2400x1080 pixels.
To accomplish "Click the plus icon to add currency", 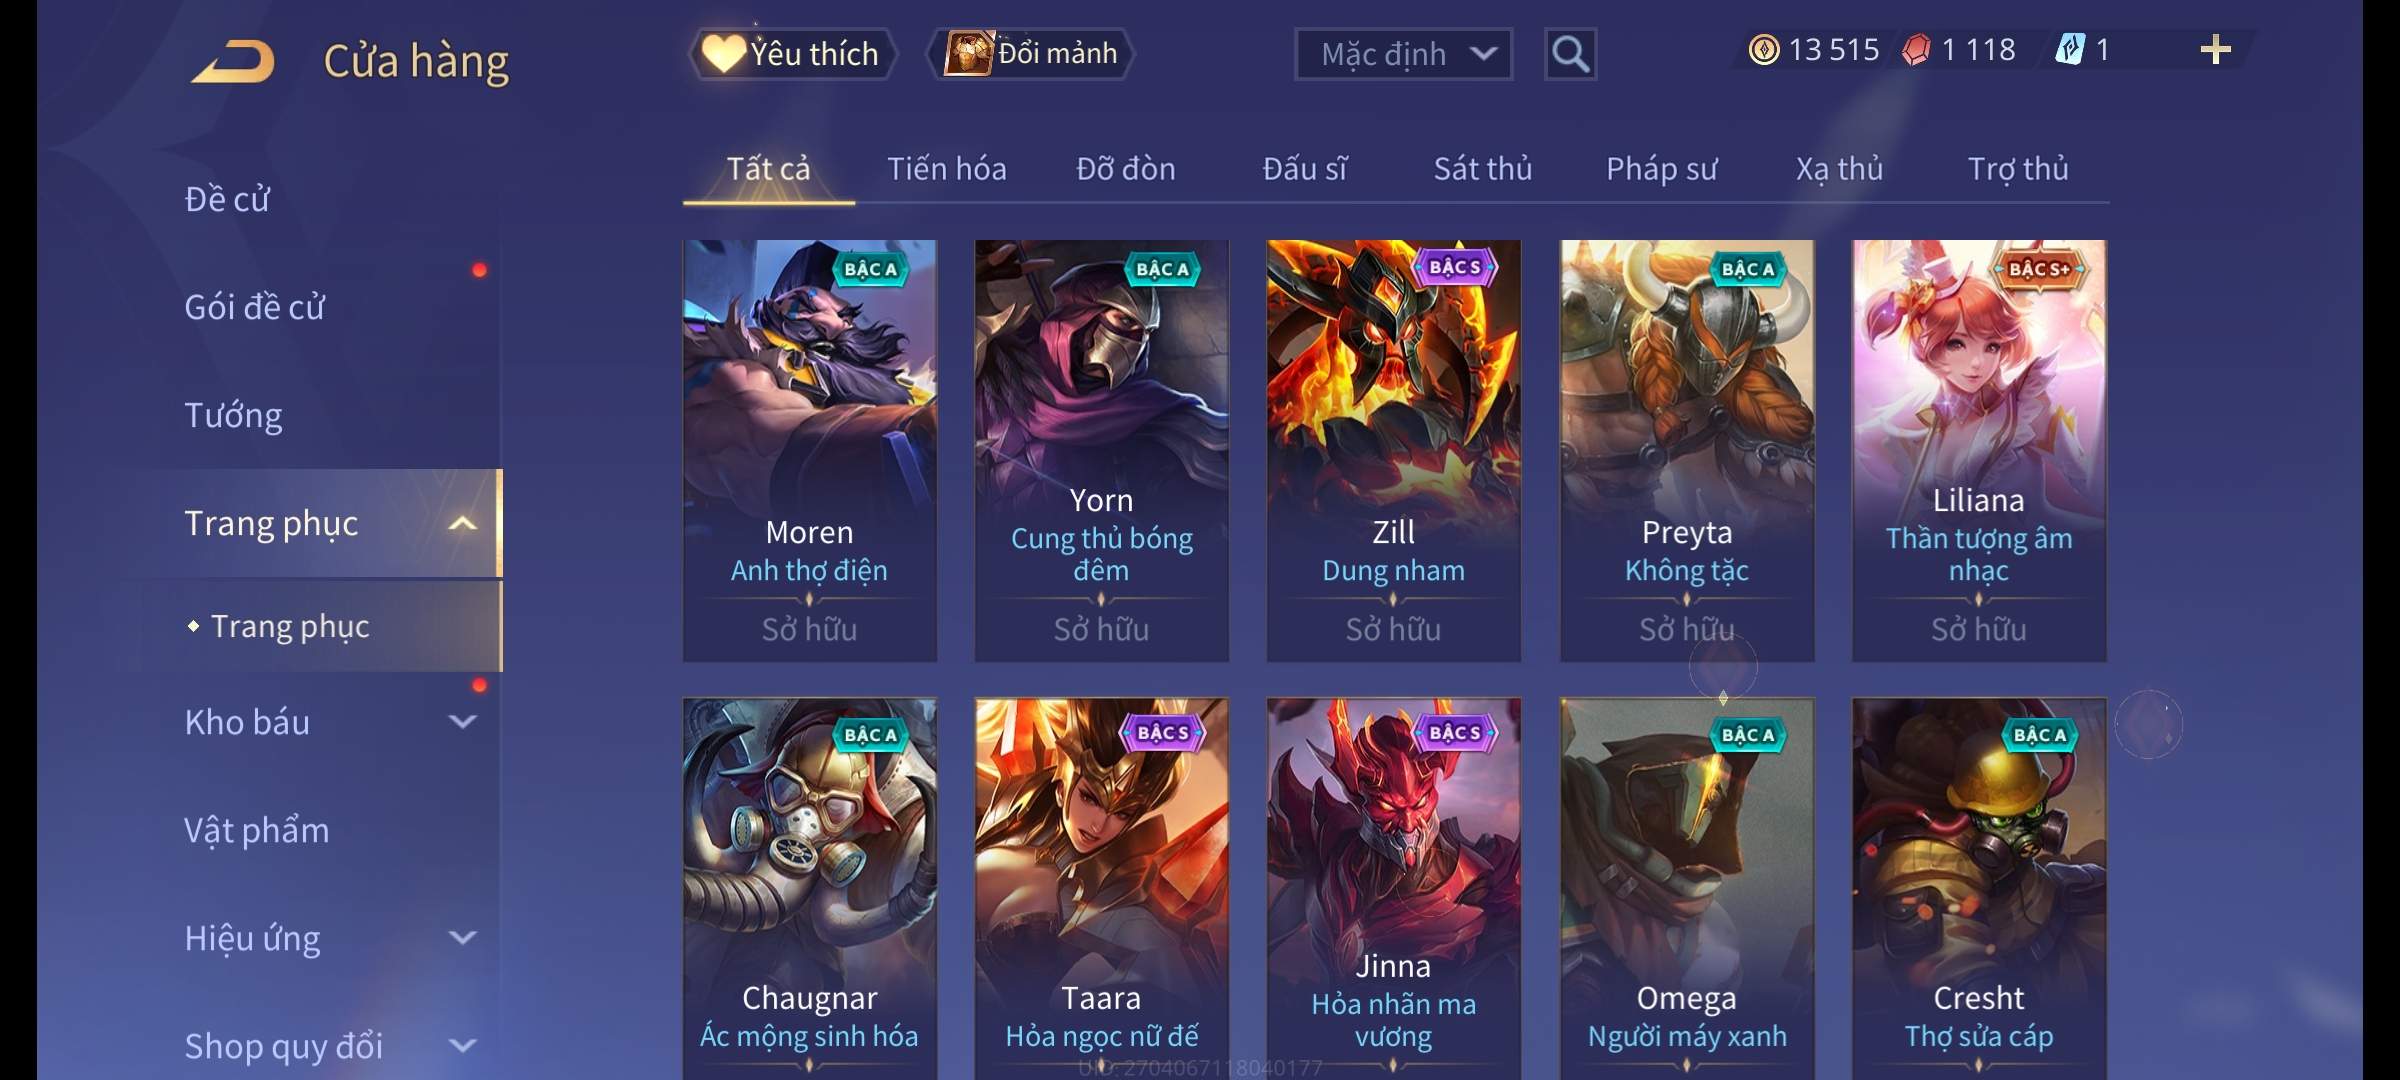I will click(x=2215, y=50).
